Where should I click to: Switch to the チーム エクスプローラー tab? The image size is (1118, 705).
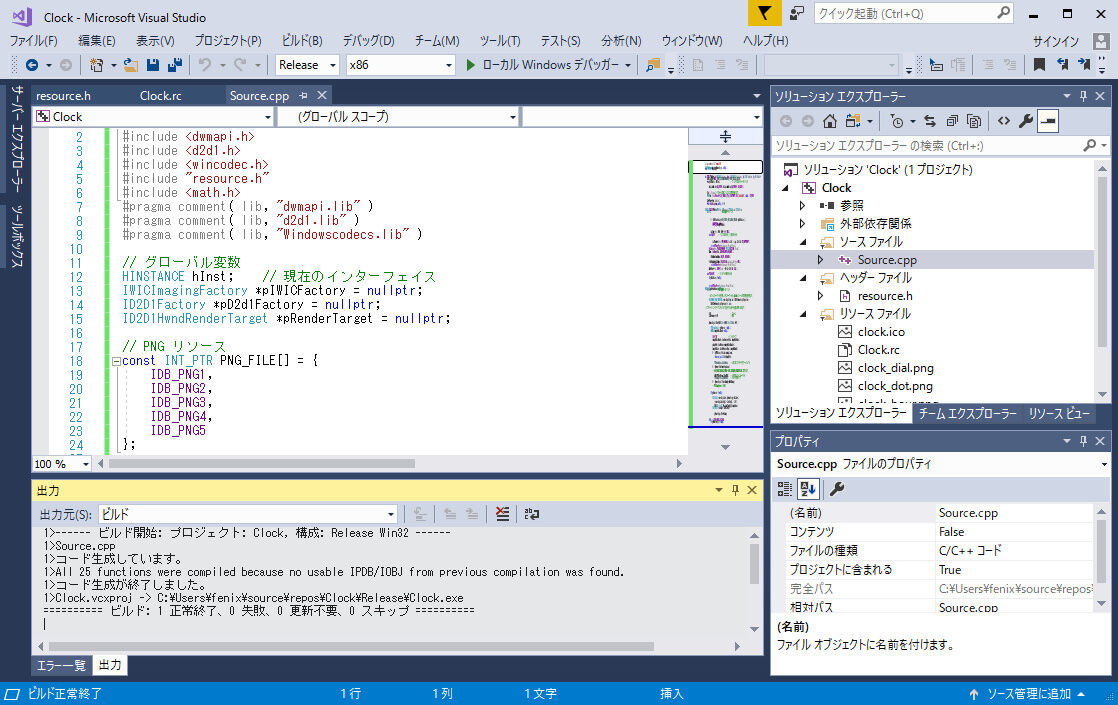[x=968, y=413]
